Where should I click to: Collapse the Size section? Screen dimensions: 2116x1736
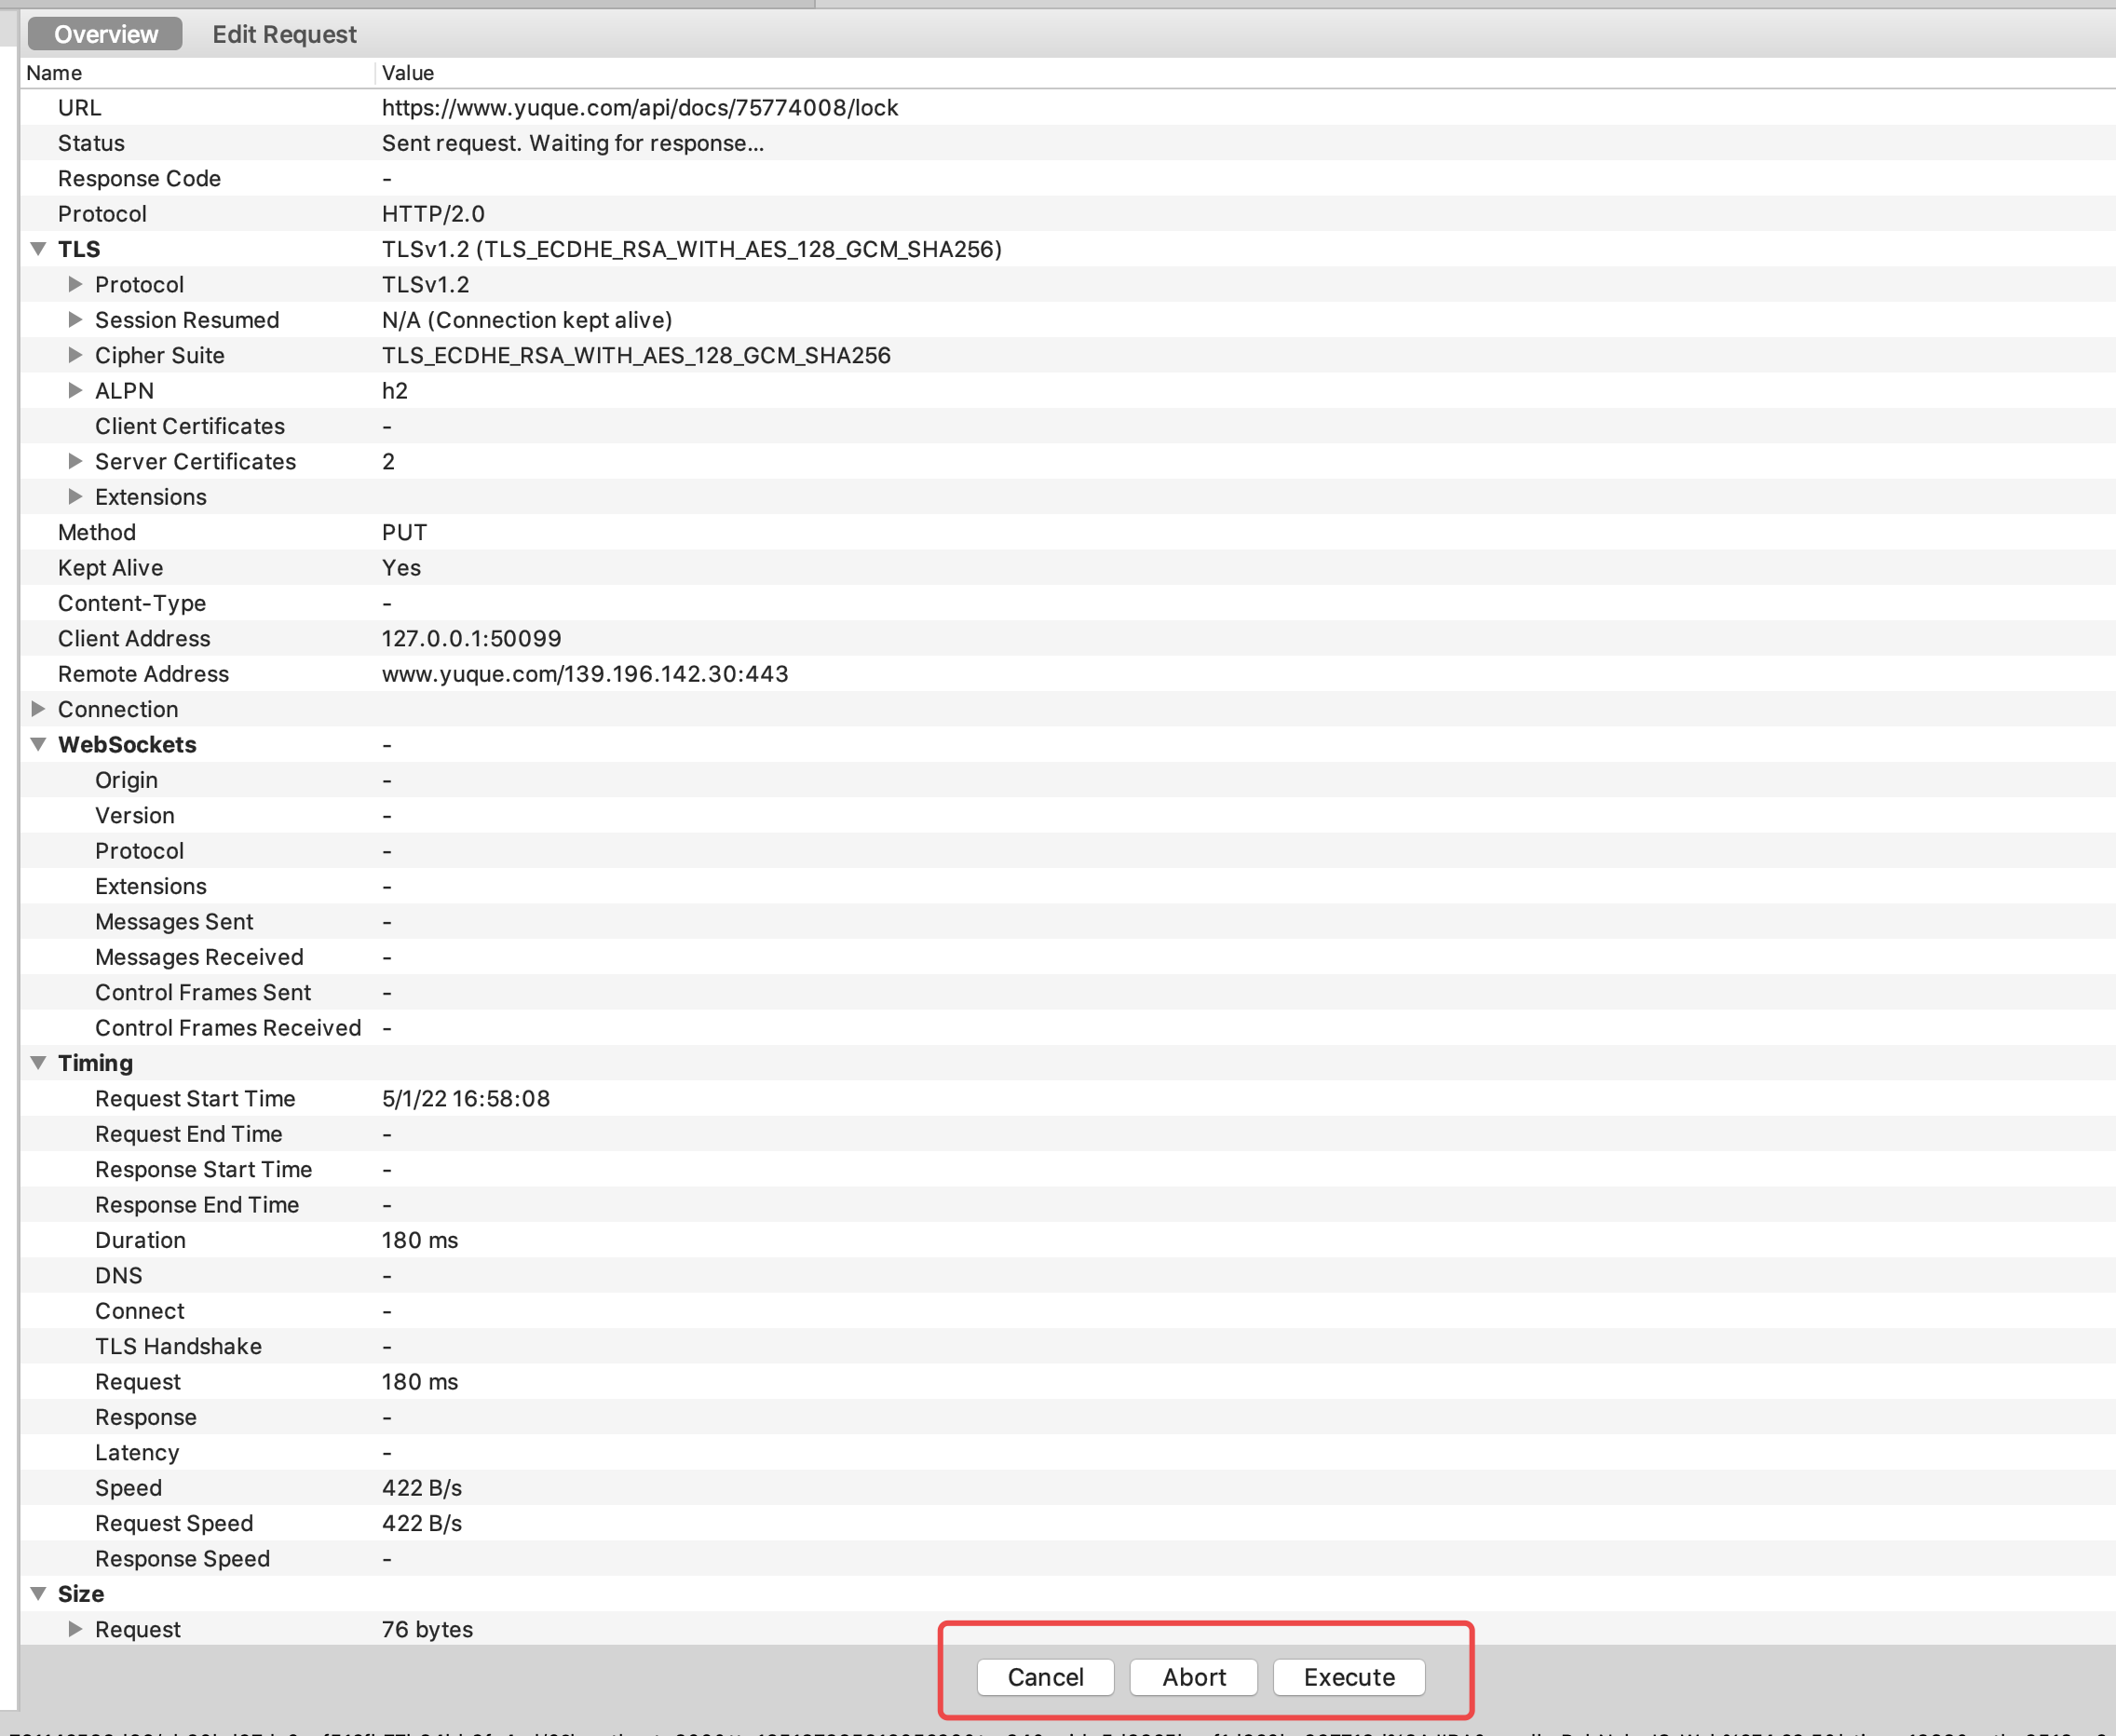pyautogui.click(x=38, y=1594)
